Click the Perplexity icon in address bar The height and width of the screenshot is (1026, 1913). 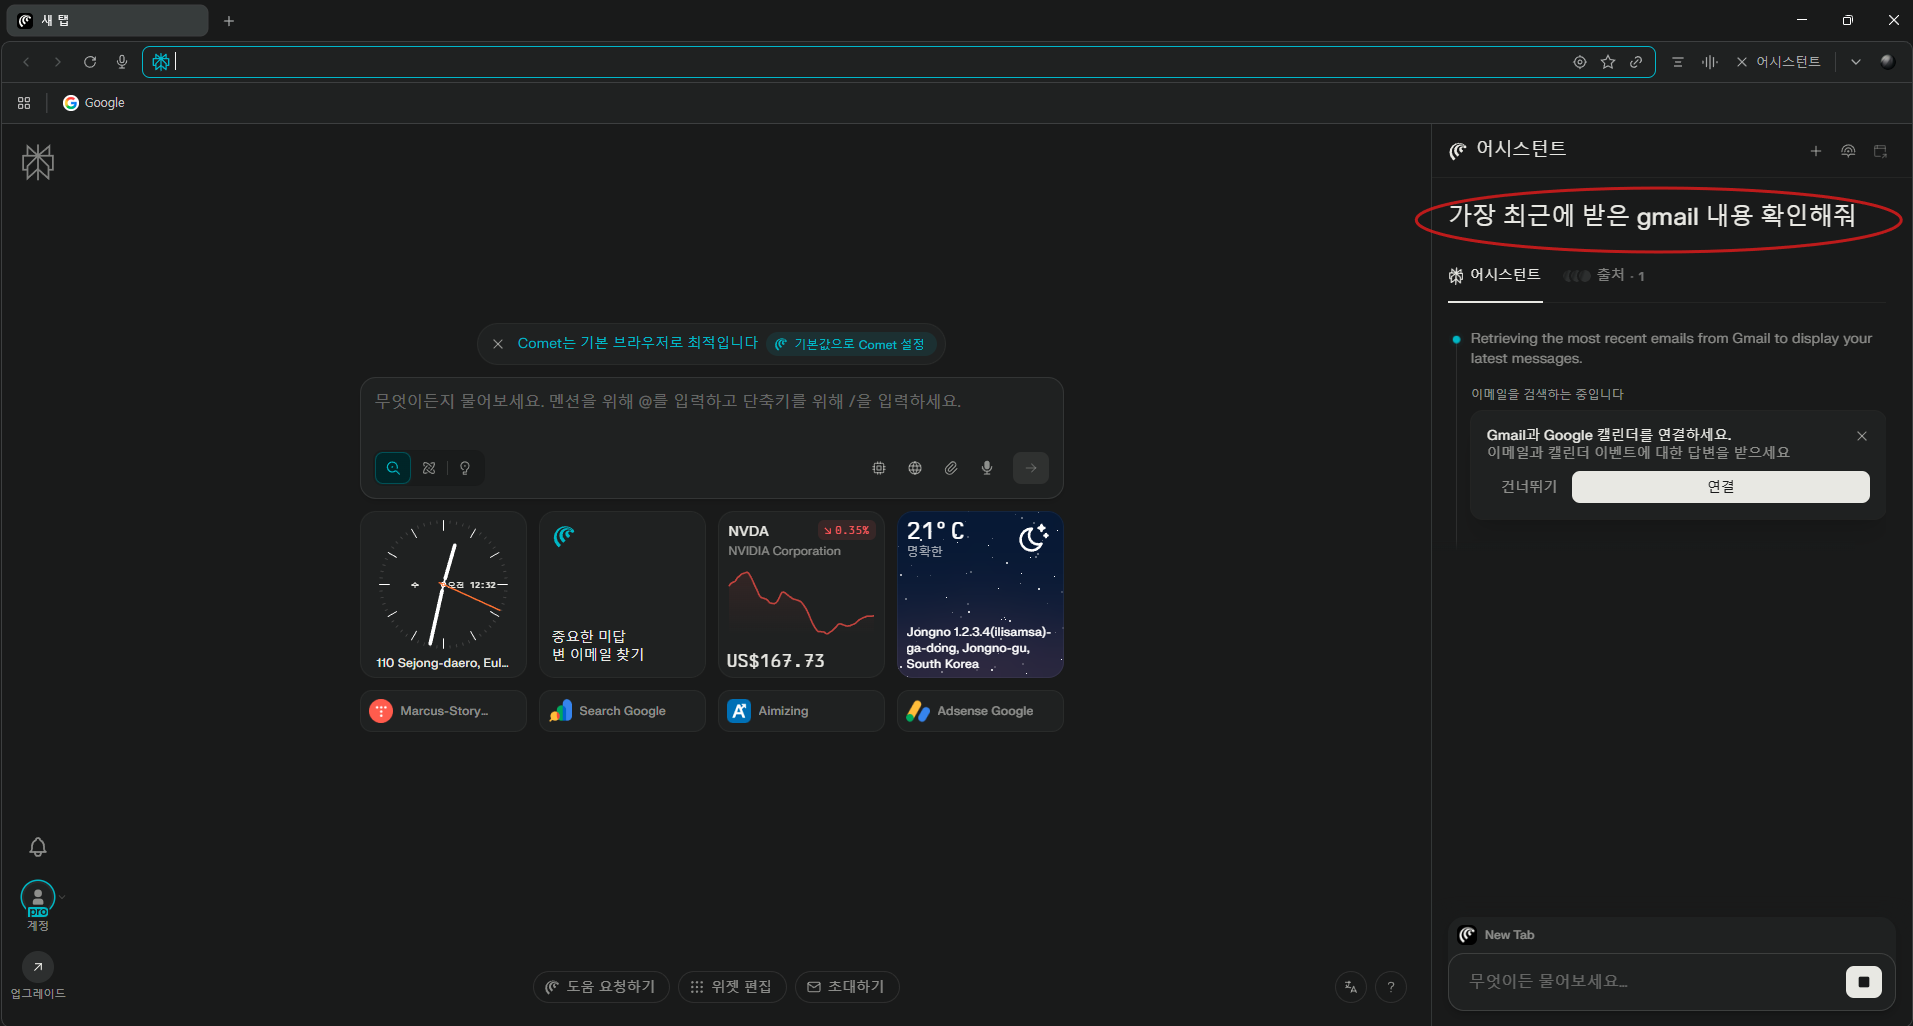pos(160,62)
